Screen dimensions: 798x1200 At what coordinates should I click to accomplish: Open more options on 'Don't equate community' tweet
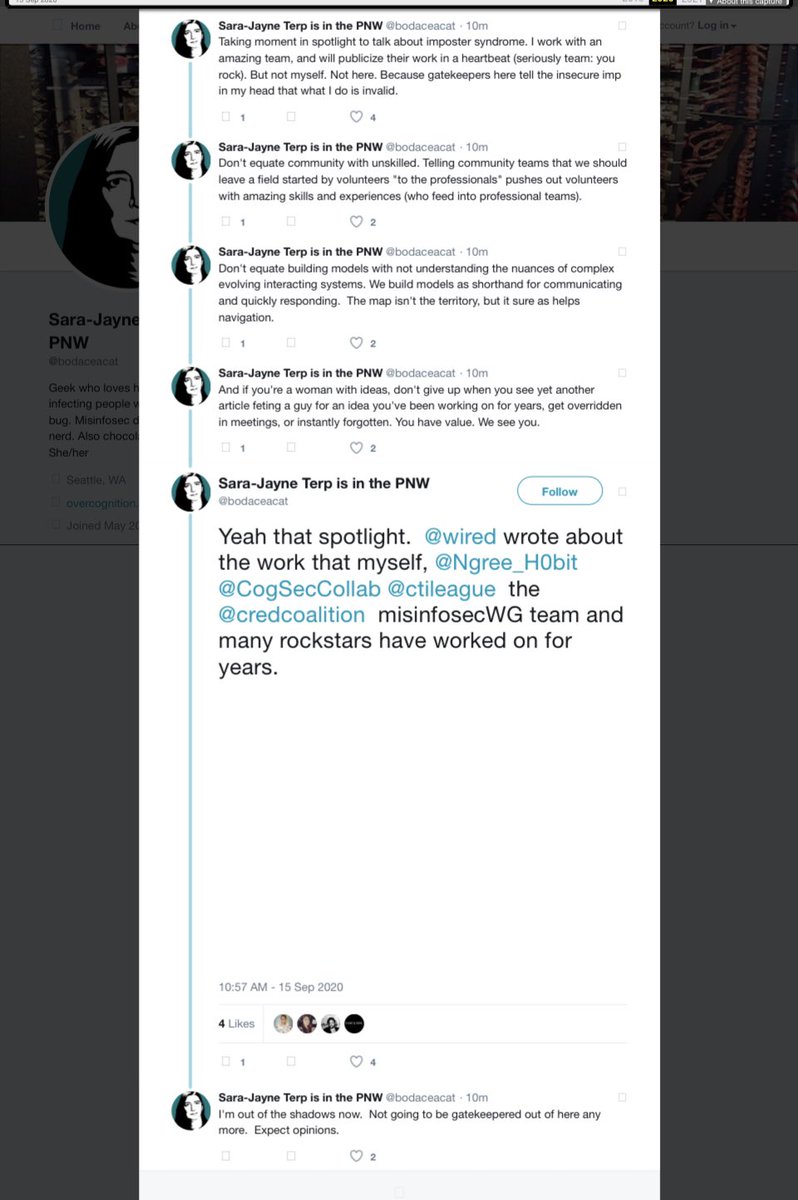point(623,148)
